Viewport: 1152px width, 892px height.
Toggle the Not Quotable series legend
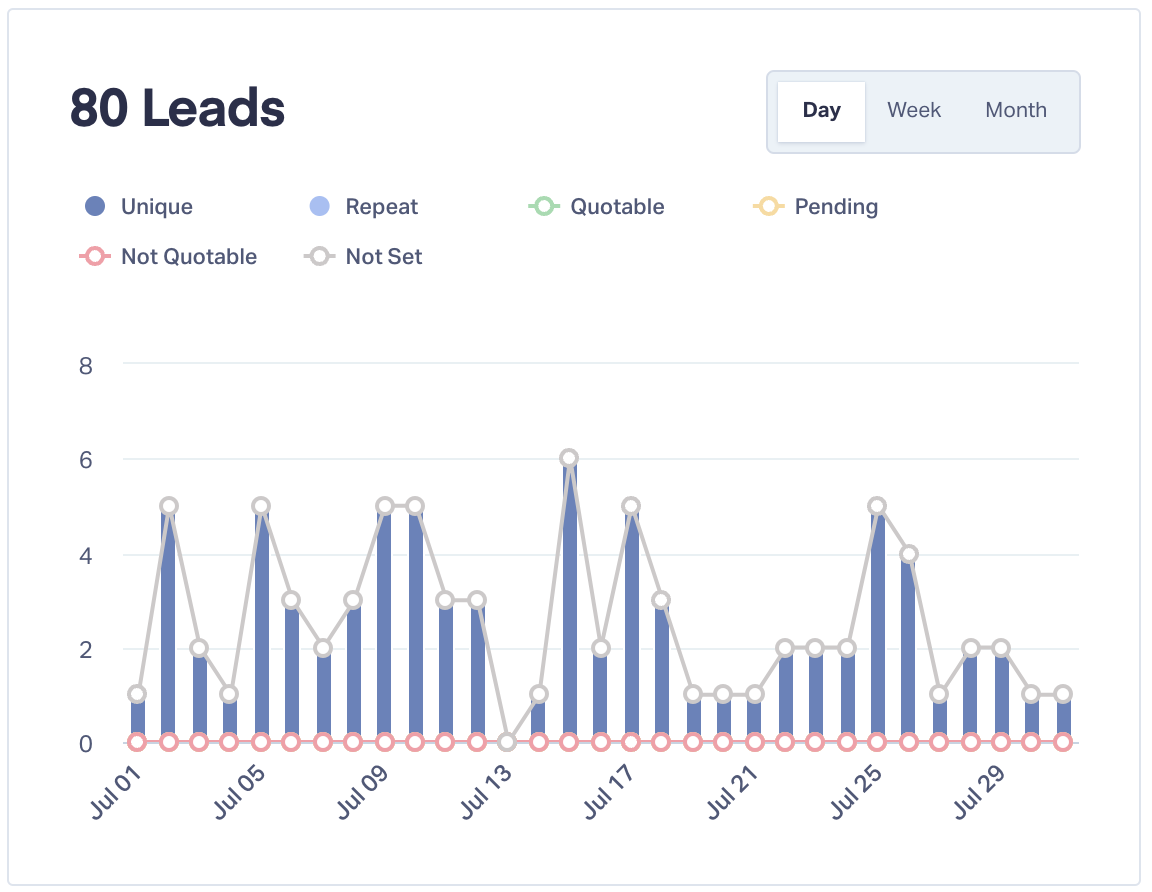[168, 256]
